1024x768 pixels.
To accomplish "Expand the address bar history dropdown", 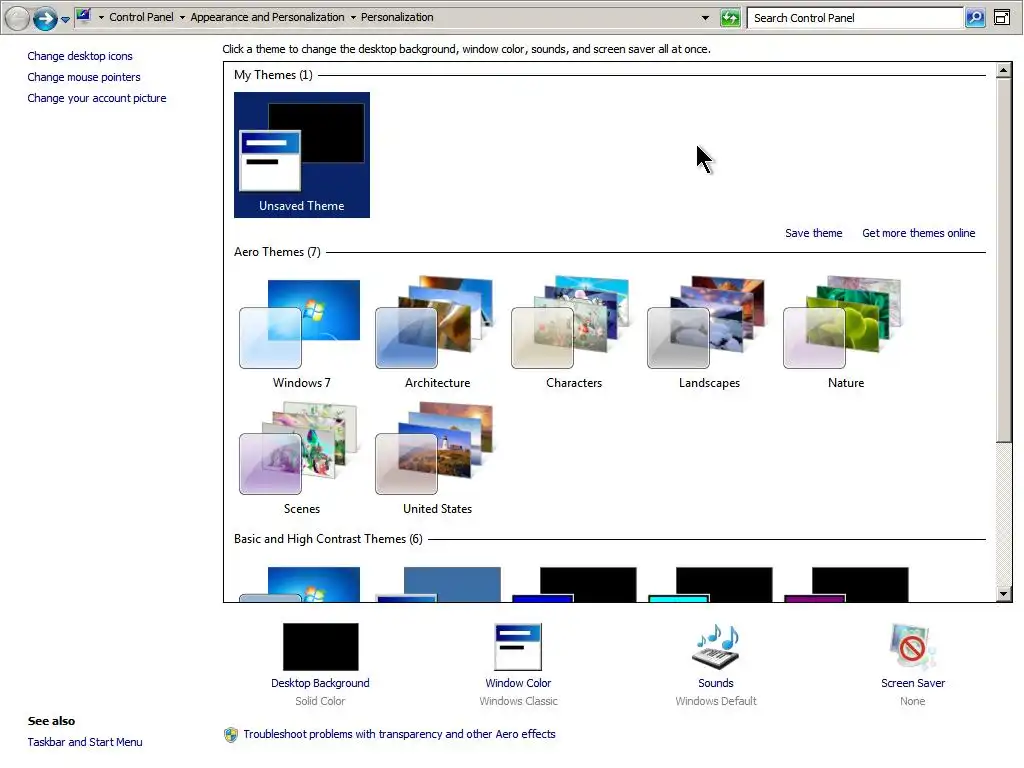I will tap(705, 18).
